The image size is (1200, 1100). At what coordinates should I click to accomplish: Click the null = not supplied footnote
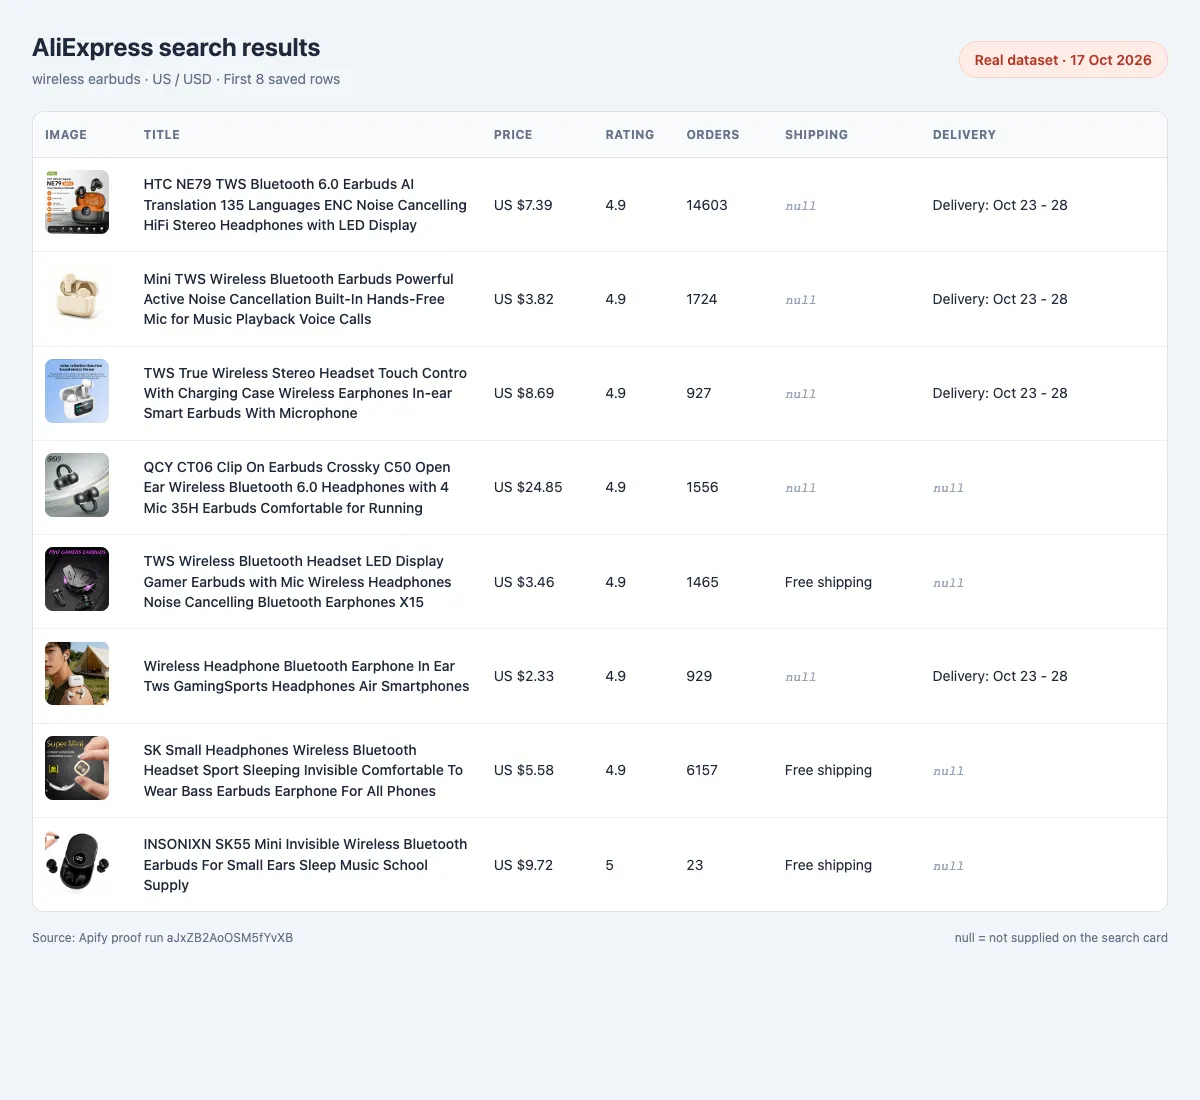click(x=1061, y=938)
